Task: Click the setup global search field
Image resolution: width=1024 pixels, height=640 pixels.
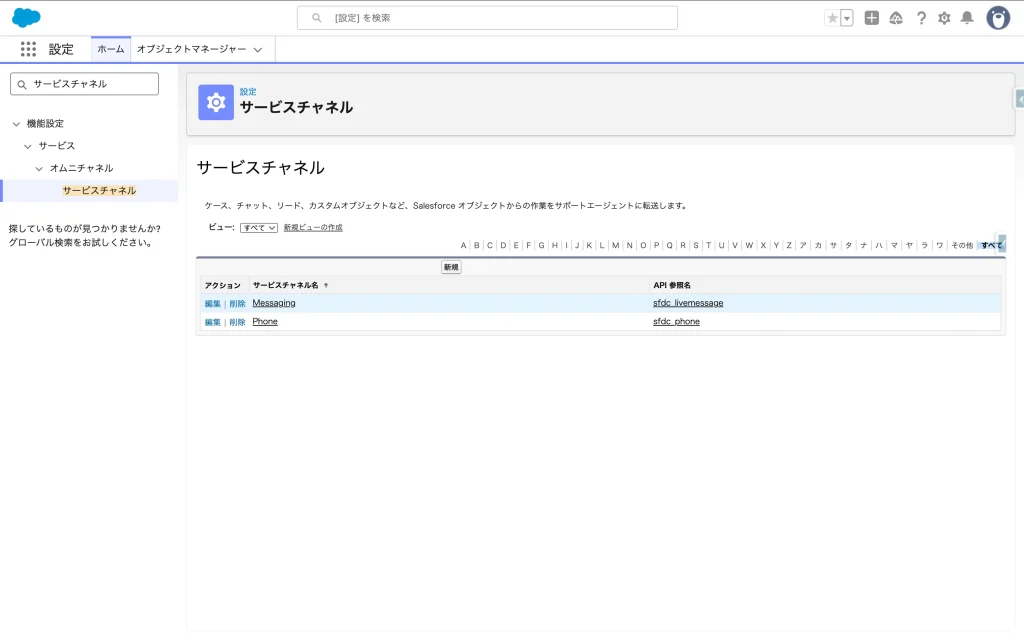Action: point(487,18)
